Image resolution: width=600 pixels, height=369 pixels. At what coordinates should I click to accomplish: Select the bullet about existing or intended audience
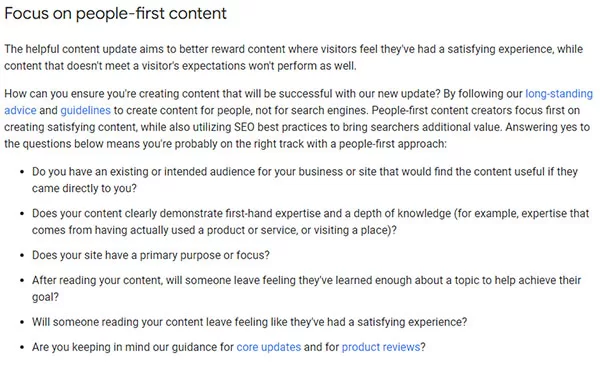305,180
